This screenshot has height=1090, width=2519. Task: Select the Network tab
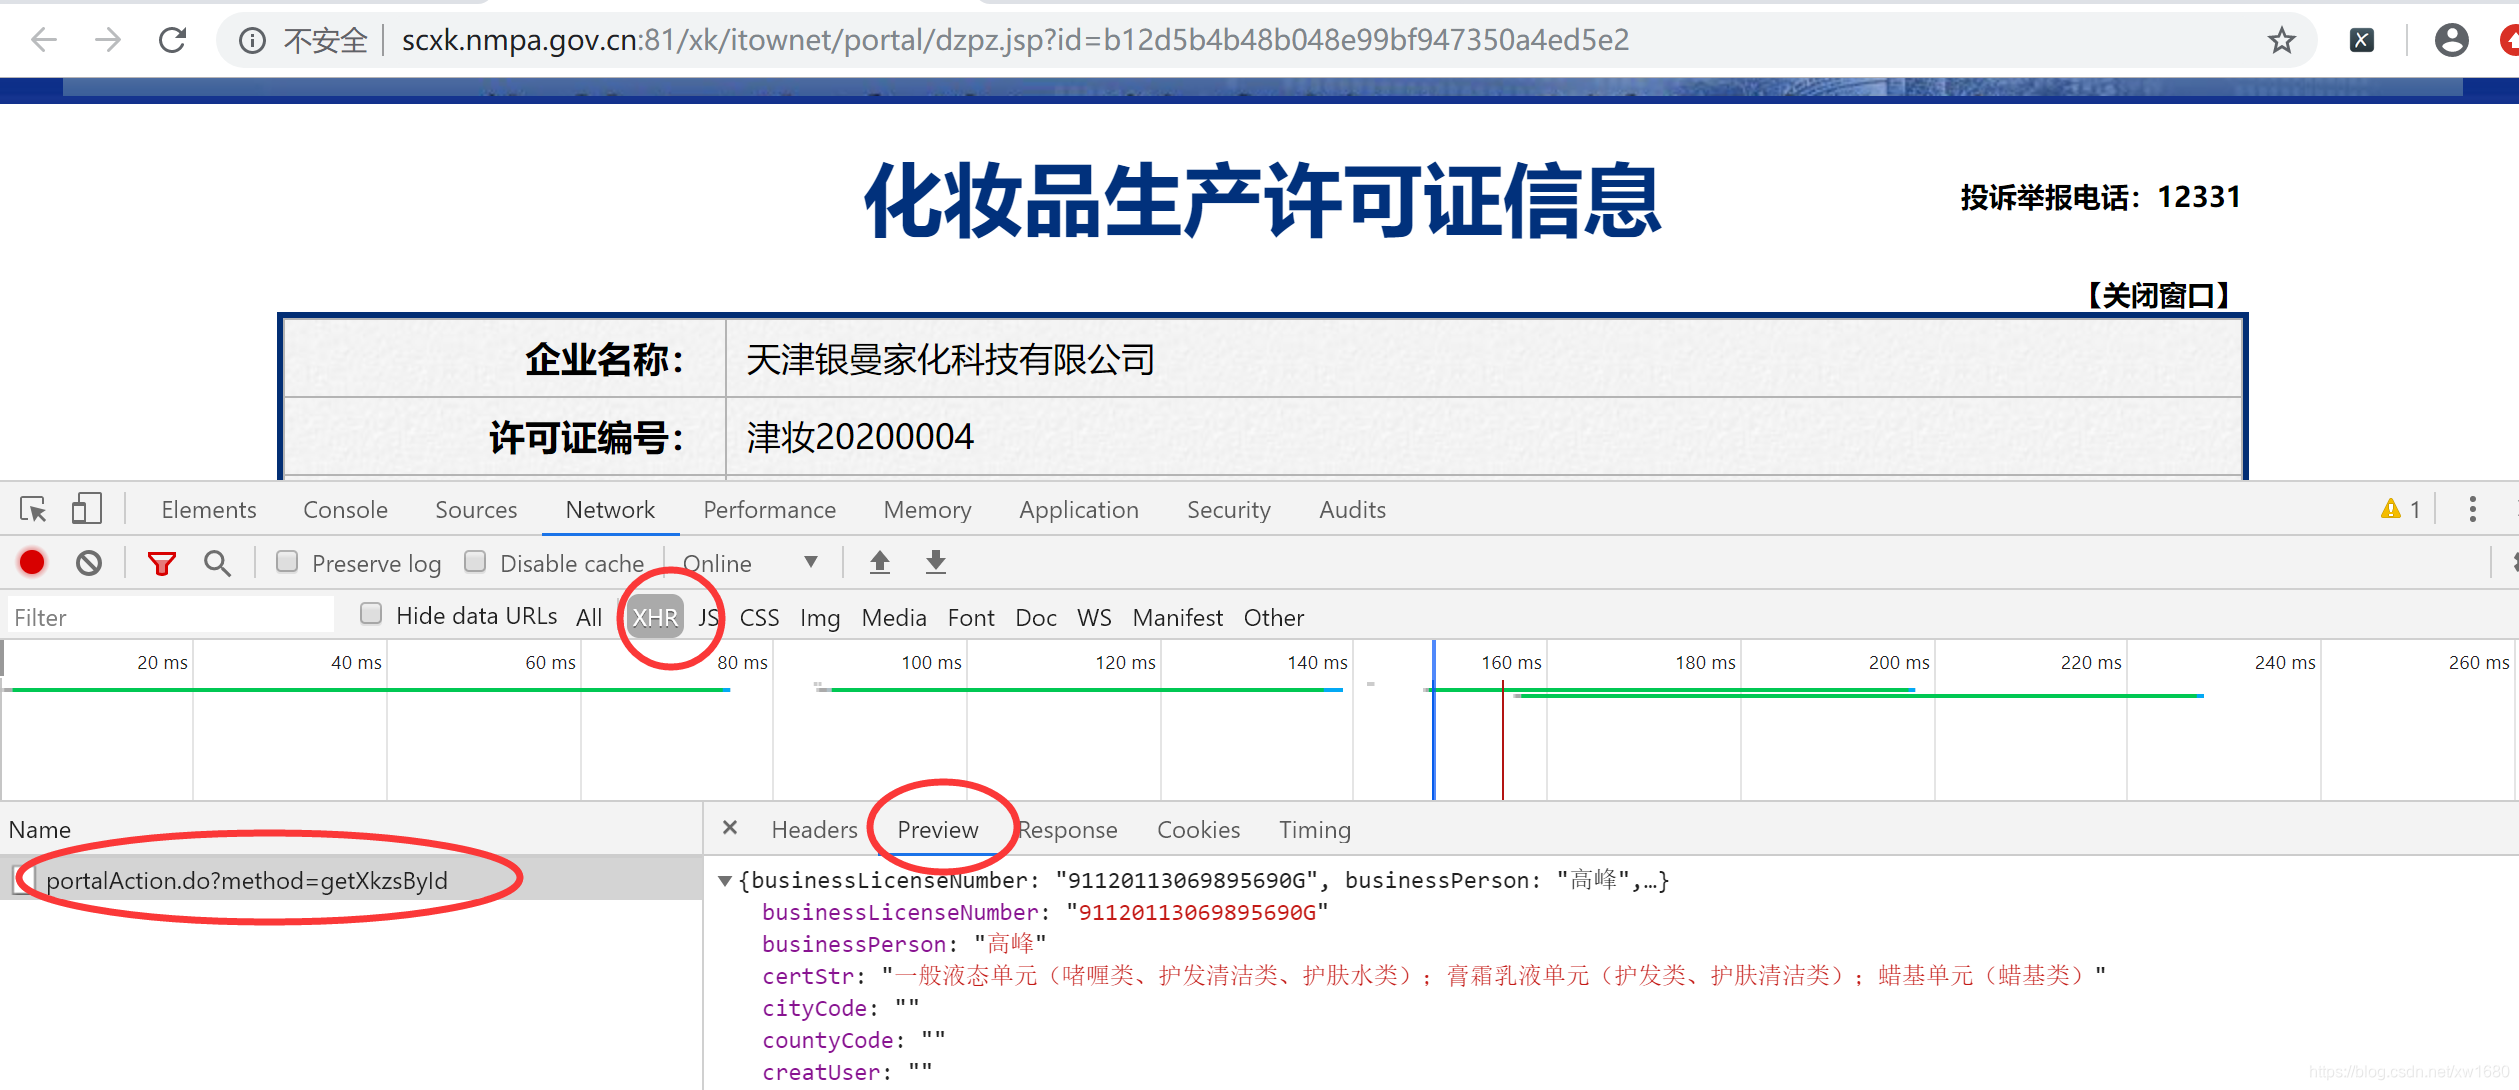(x=610, y=510)
